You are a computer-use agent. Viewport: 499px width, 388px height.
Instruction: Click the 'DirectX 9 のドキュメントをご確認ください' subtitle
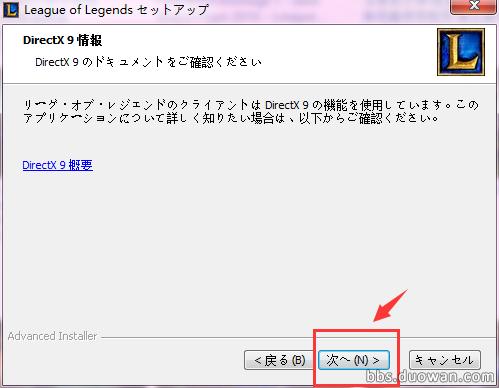click(x=149, y=62)
